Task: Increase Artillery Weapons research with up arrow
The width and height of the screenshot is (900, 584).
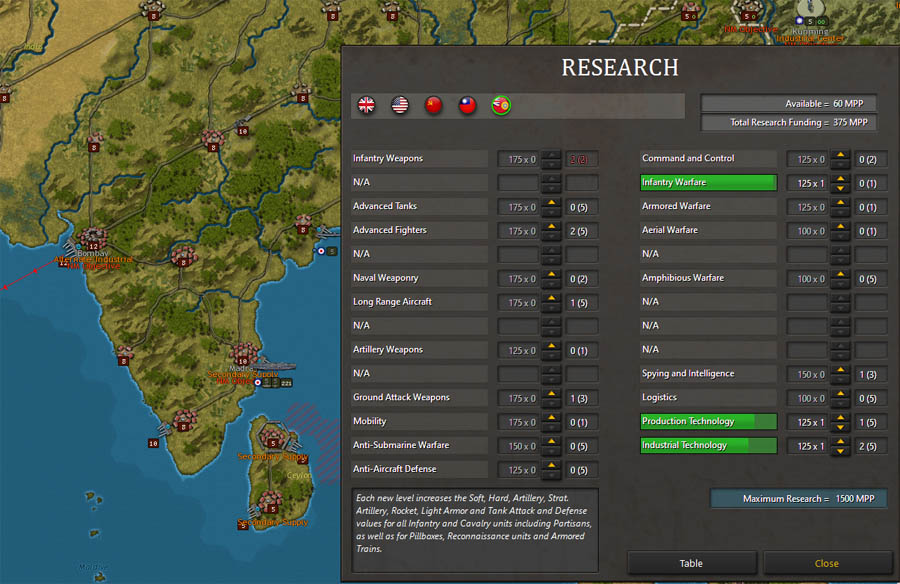Action: click(x=552, y=346)
